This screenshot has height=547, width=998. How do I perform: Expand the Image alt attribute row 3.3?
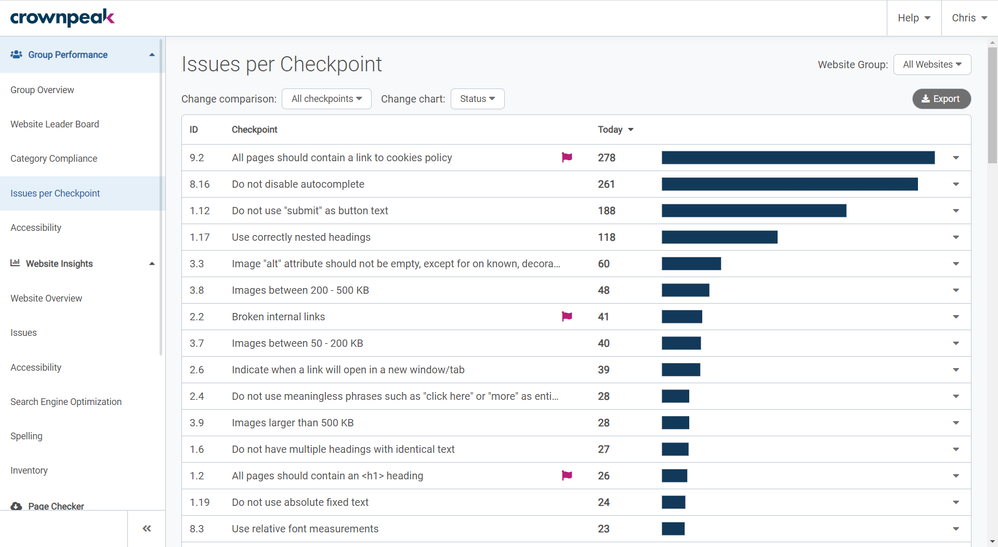pyautogui.click(x=956, y=264)
